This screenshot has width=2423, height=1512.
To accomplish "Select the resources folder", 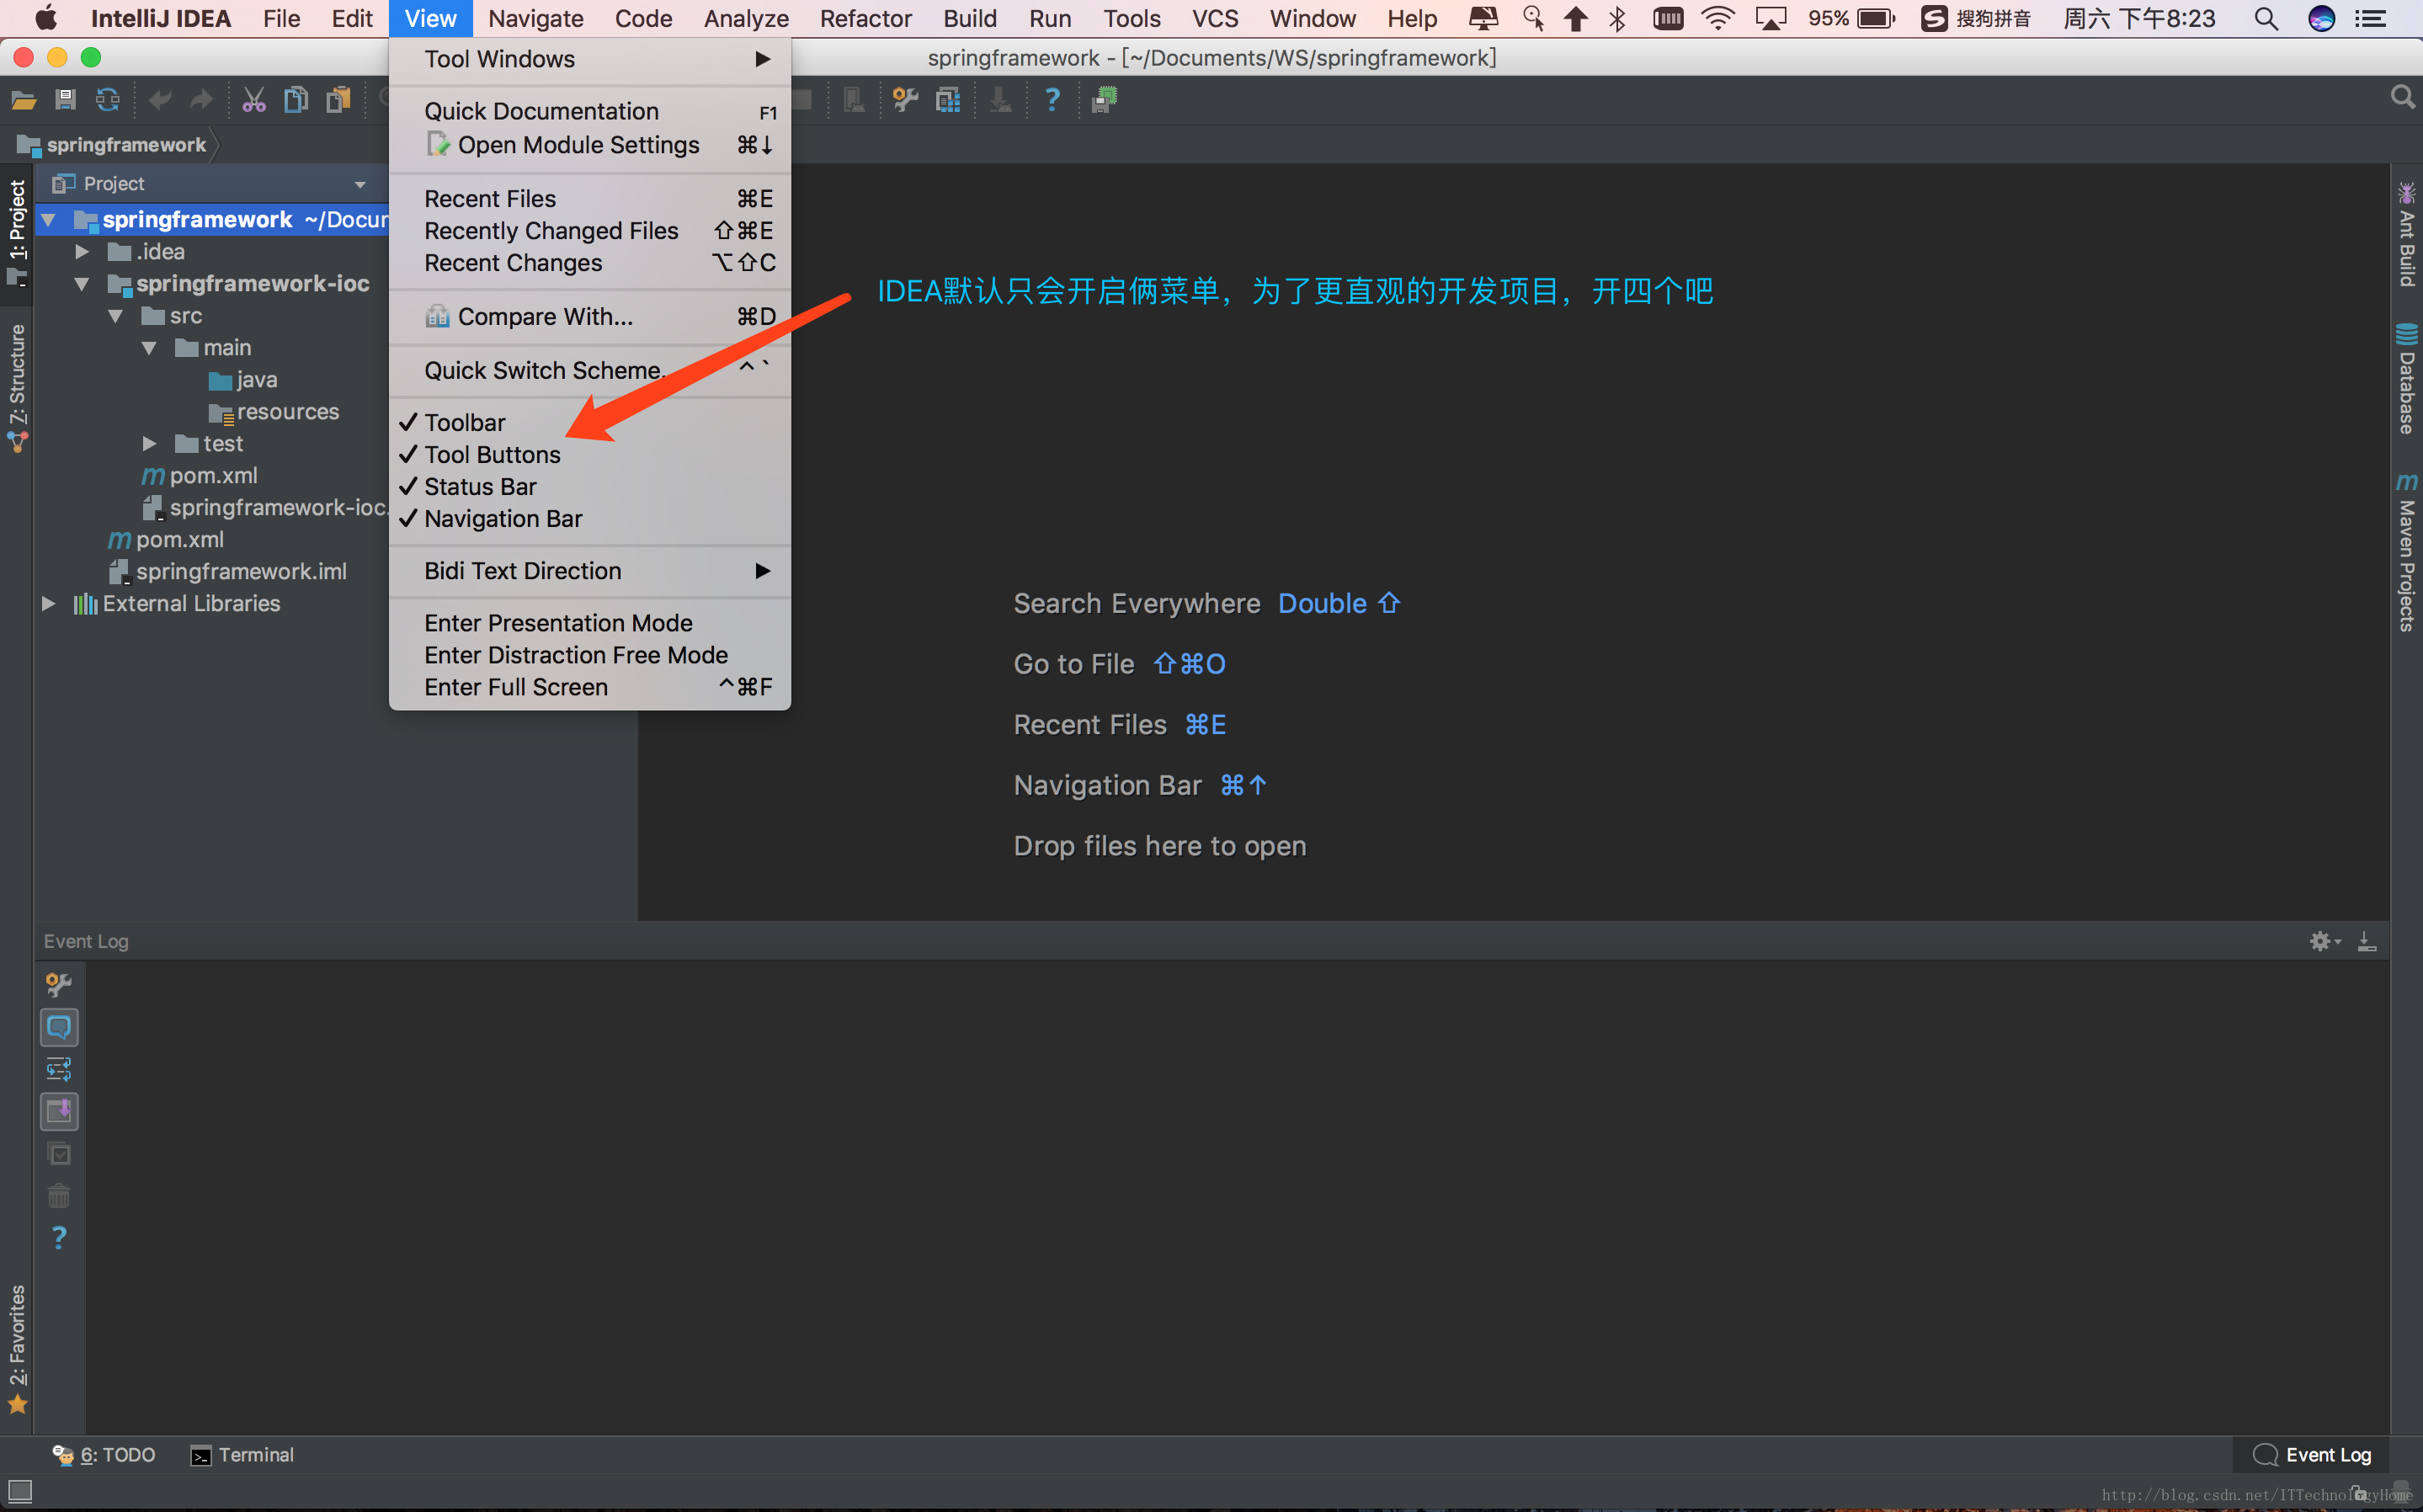I will [x=274, y=412].
